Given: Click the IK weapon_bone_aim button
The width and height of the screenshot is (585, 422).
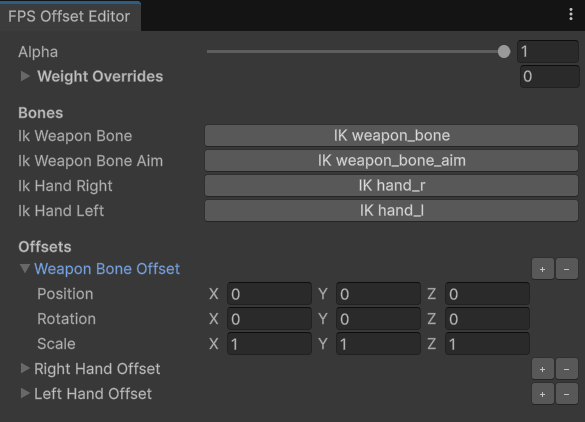Looking at the screenshot, I should point(391,160).
